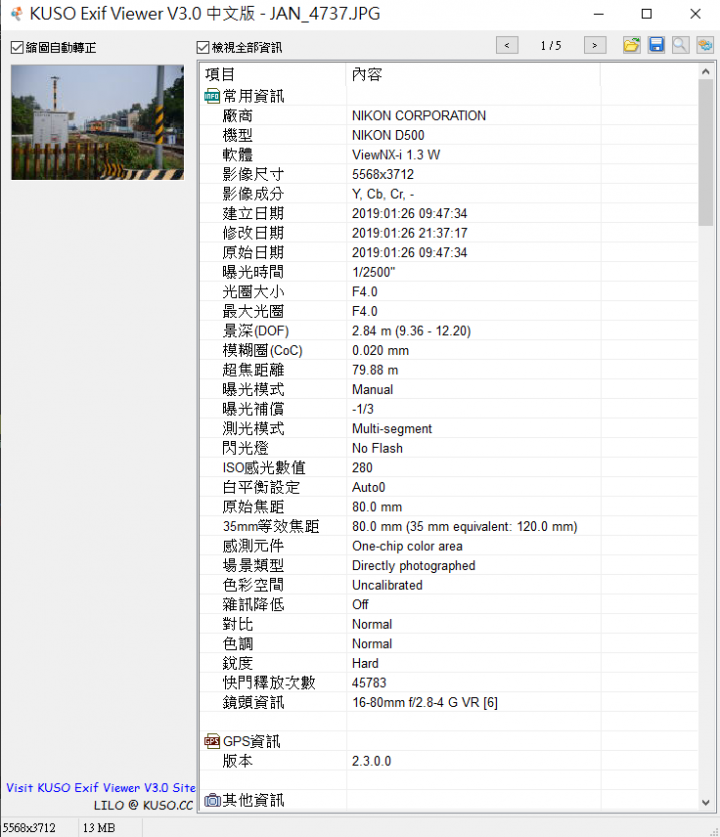Screen dimensions: 720x837
Task: Click the scroll down arrow of the list
Action: point(706,802)
